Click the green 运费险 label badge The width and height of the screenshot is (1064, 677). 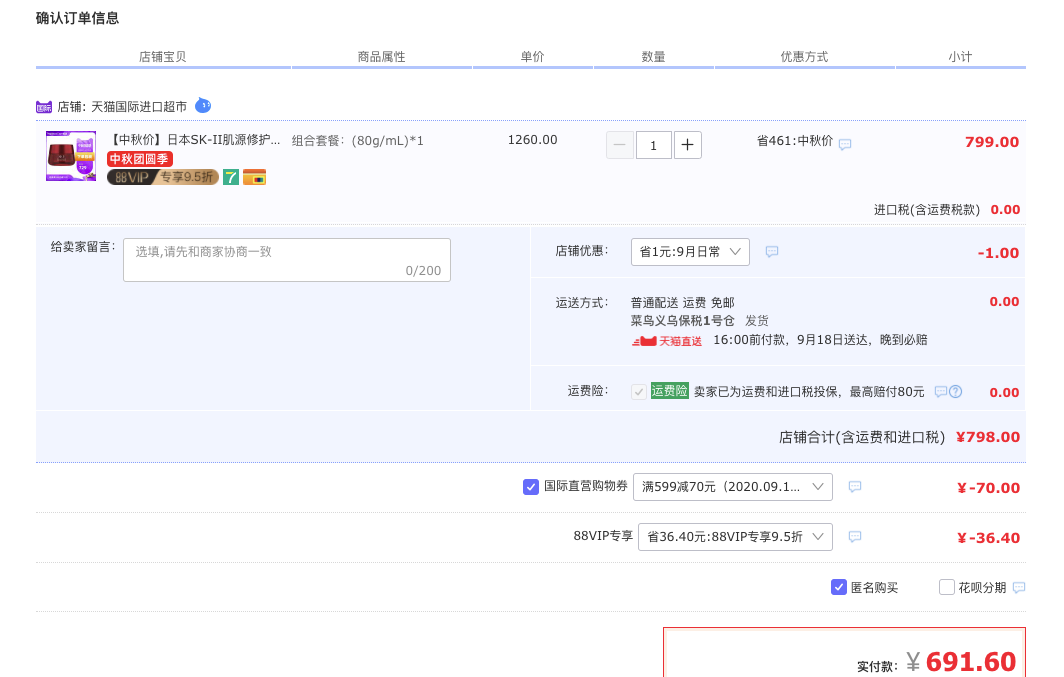tap(670, 391)
